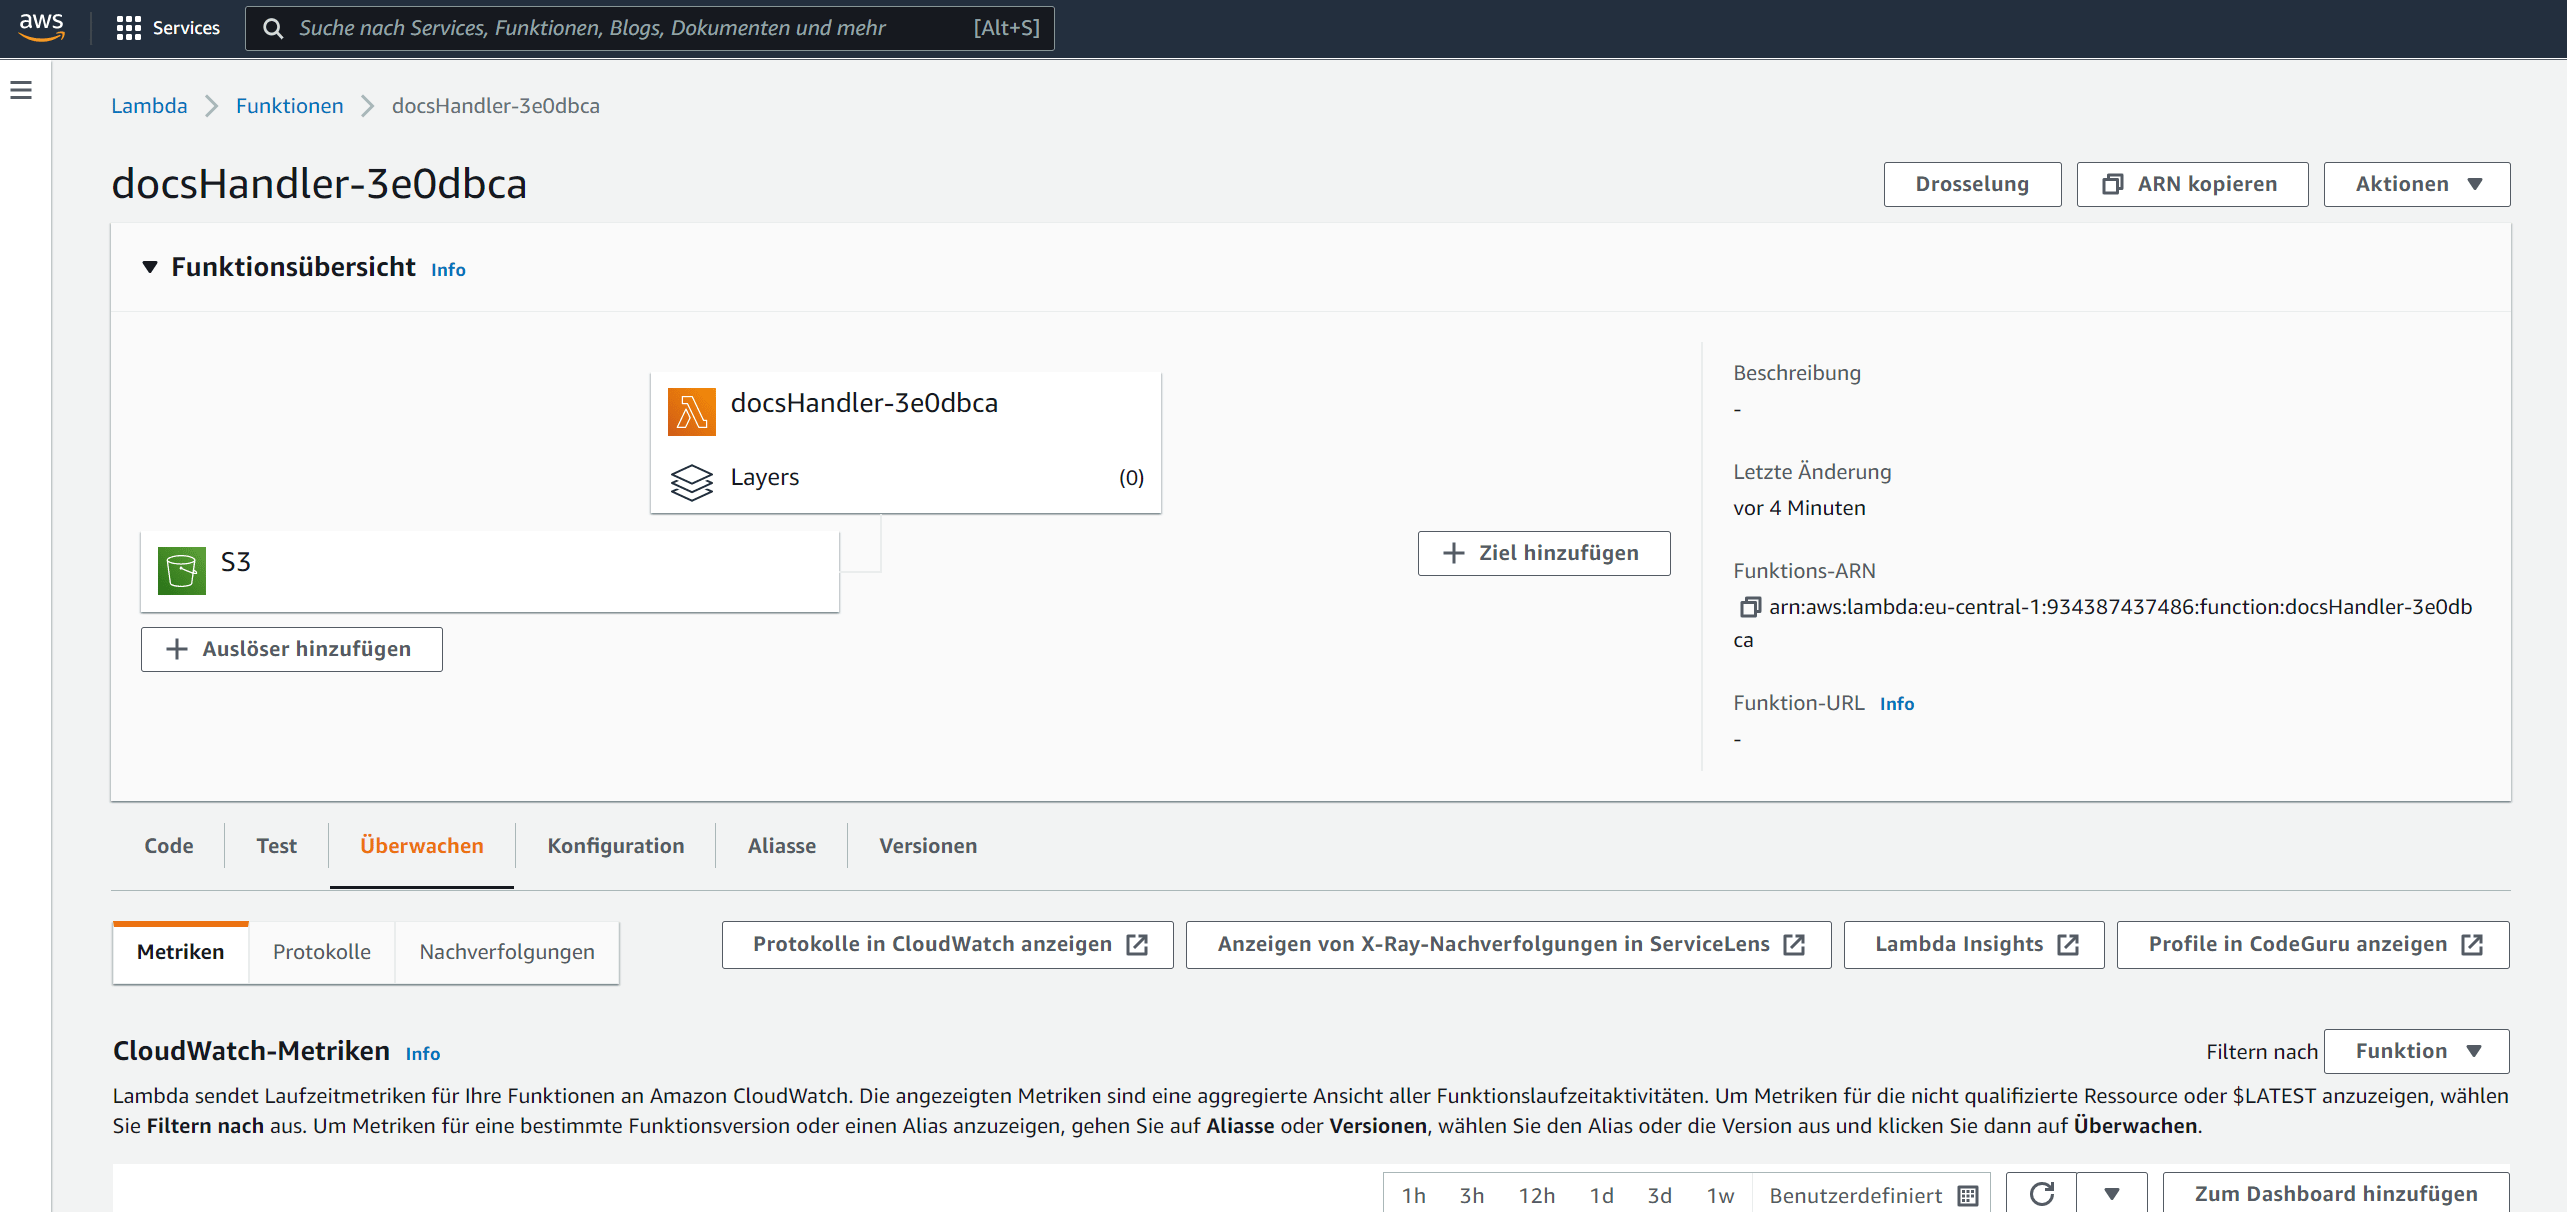
Task: Select the 1h time range
Action: [x=1414, y=1196]
